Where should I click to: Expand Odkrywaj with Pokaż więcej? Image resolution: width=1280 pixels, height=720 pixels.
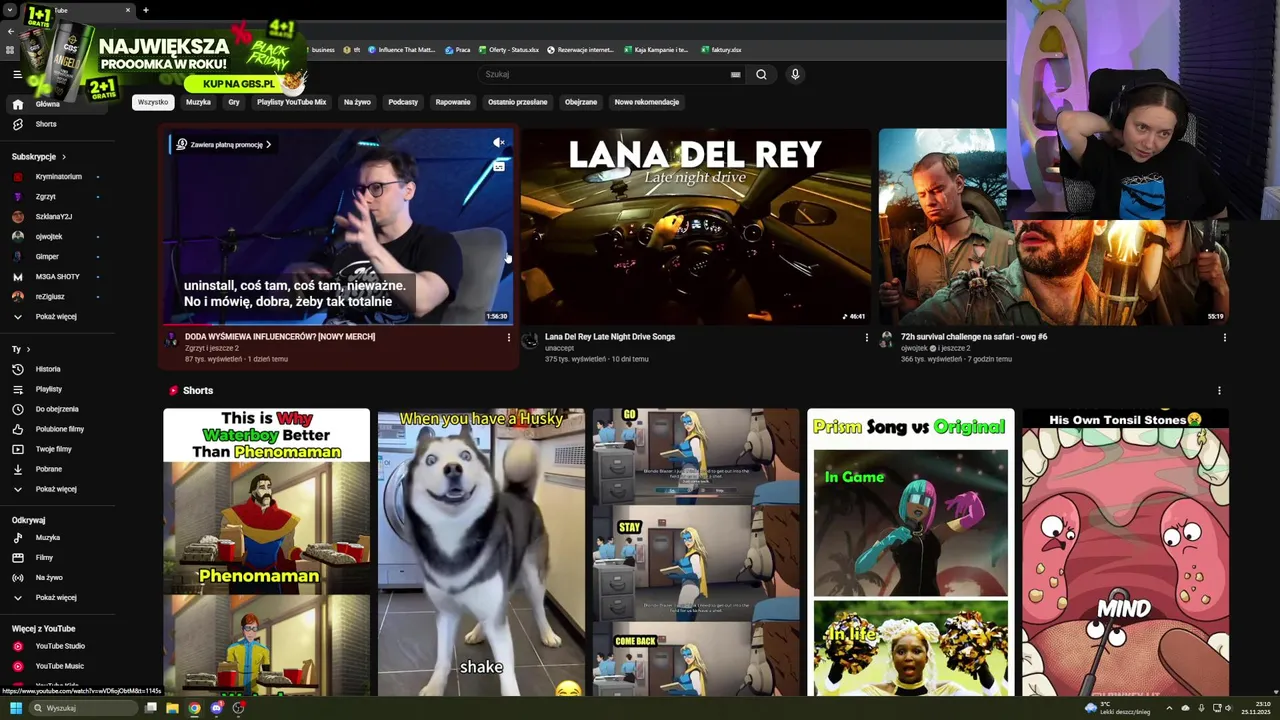(56, 597)
